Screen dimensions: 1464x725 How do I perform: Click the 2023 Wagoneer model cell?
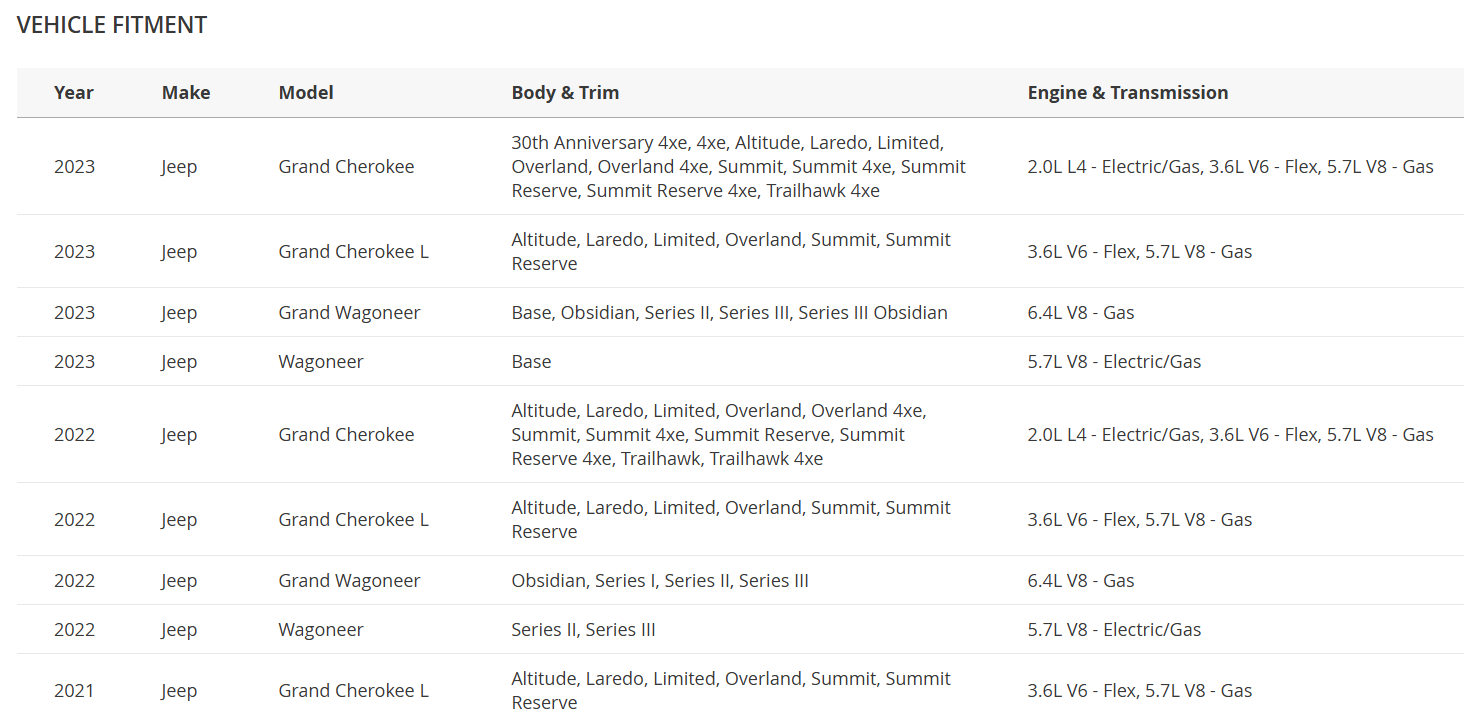click(x=321, y=362)
